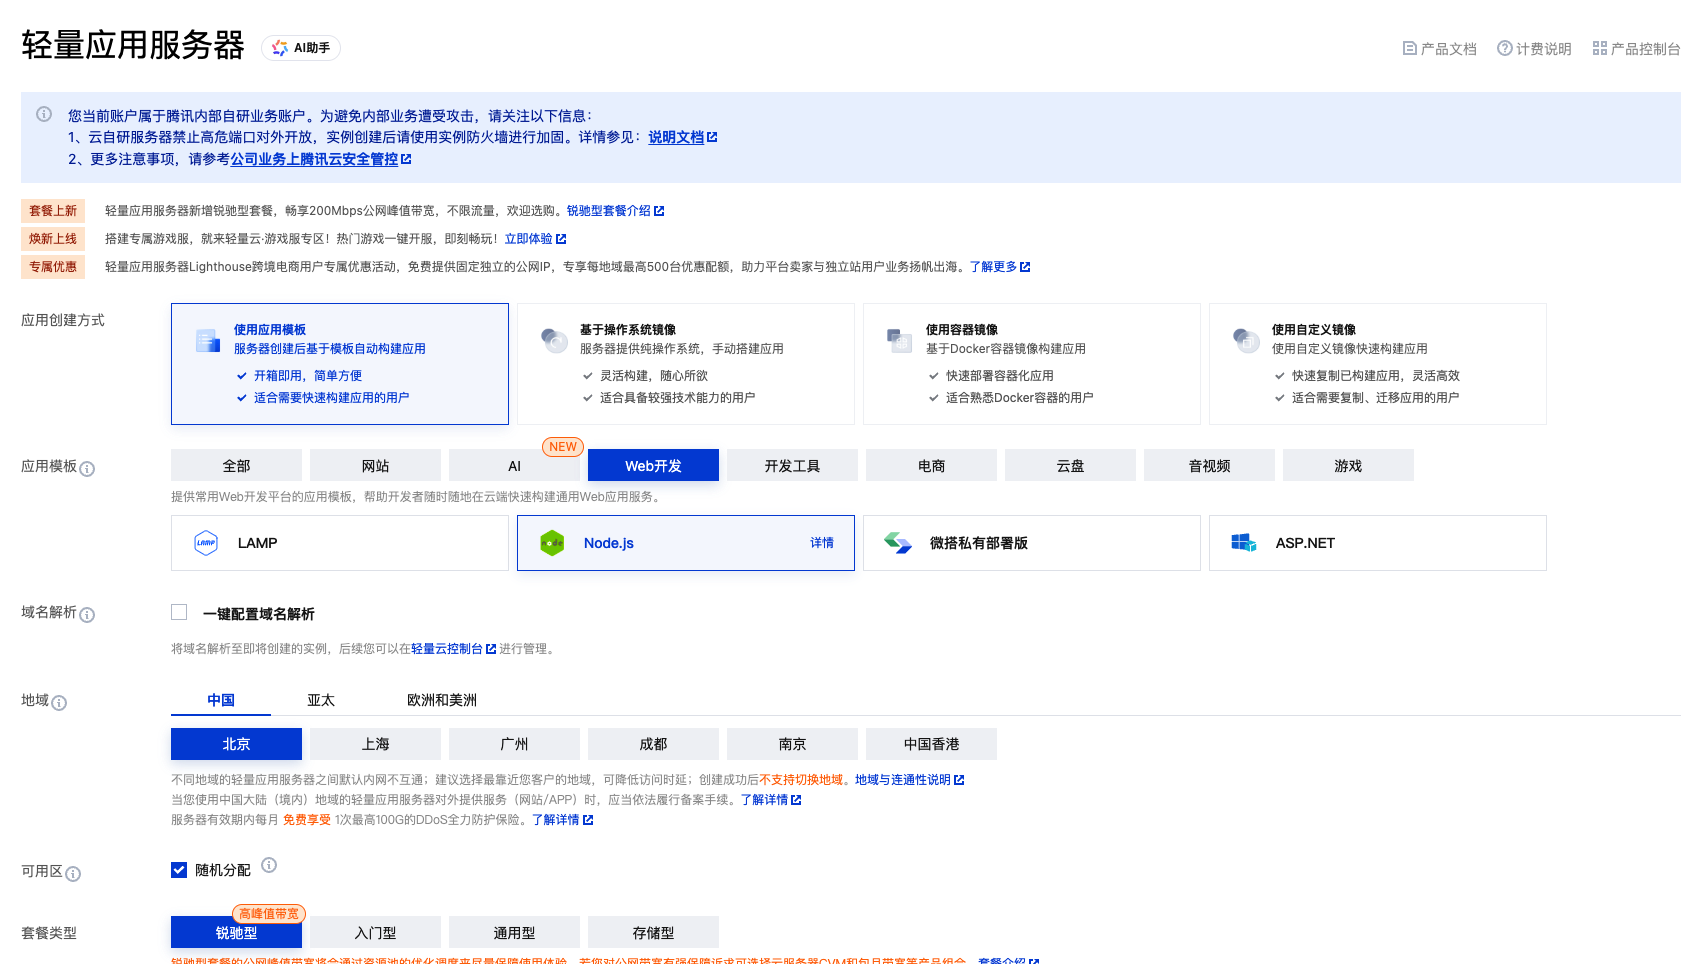The height and width of the screenshot is (964, 1694).
Task: Switch to 网站 template tab
Action: 375,465
